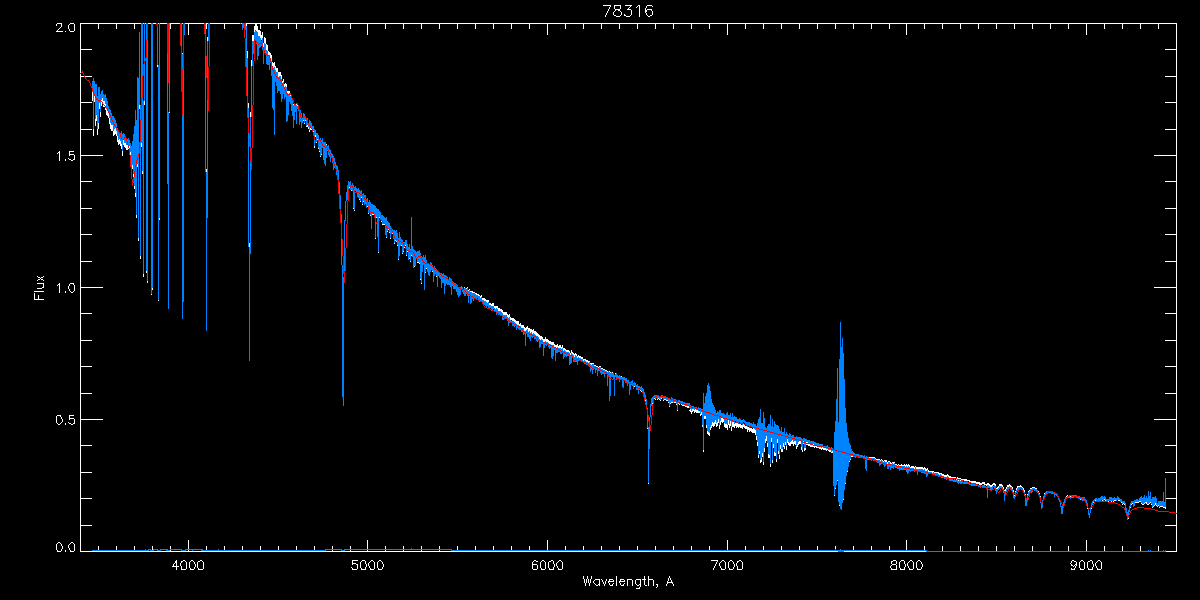Click the Flux axis label
Screen dimensions: 1200x600
pos(40,288)
